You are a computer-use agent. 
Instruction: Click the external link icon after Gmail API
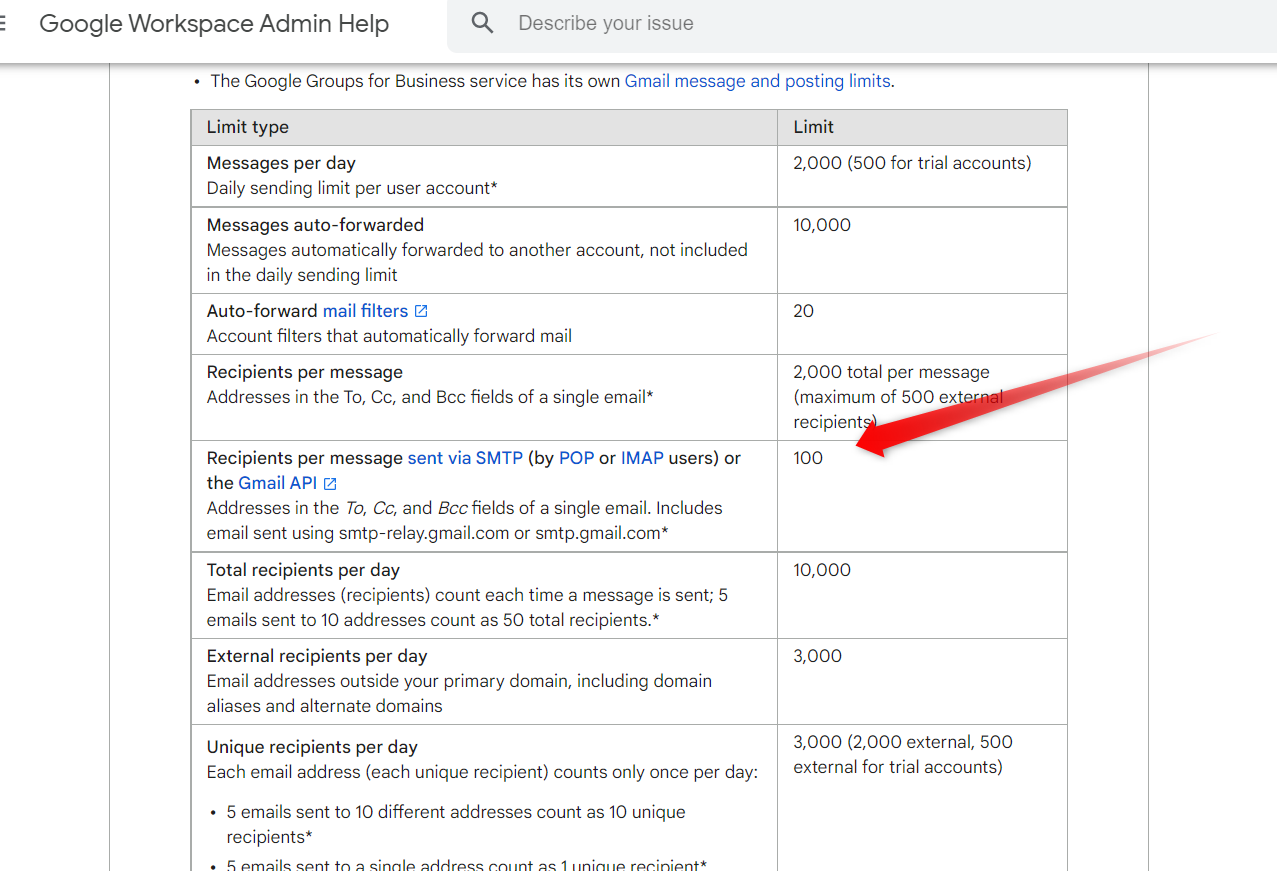(330, 483)
